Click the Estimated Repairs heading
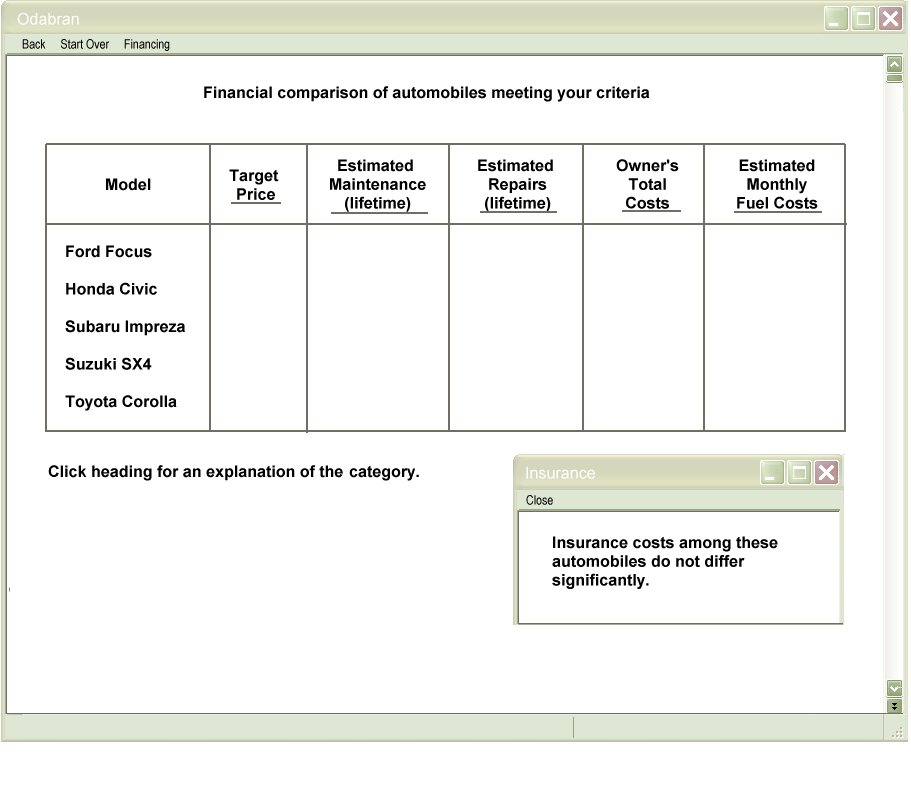 [515, 184]
